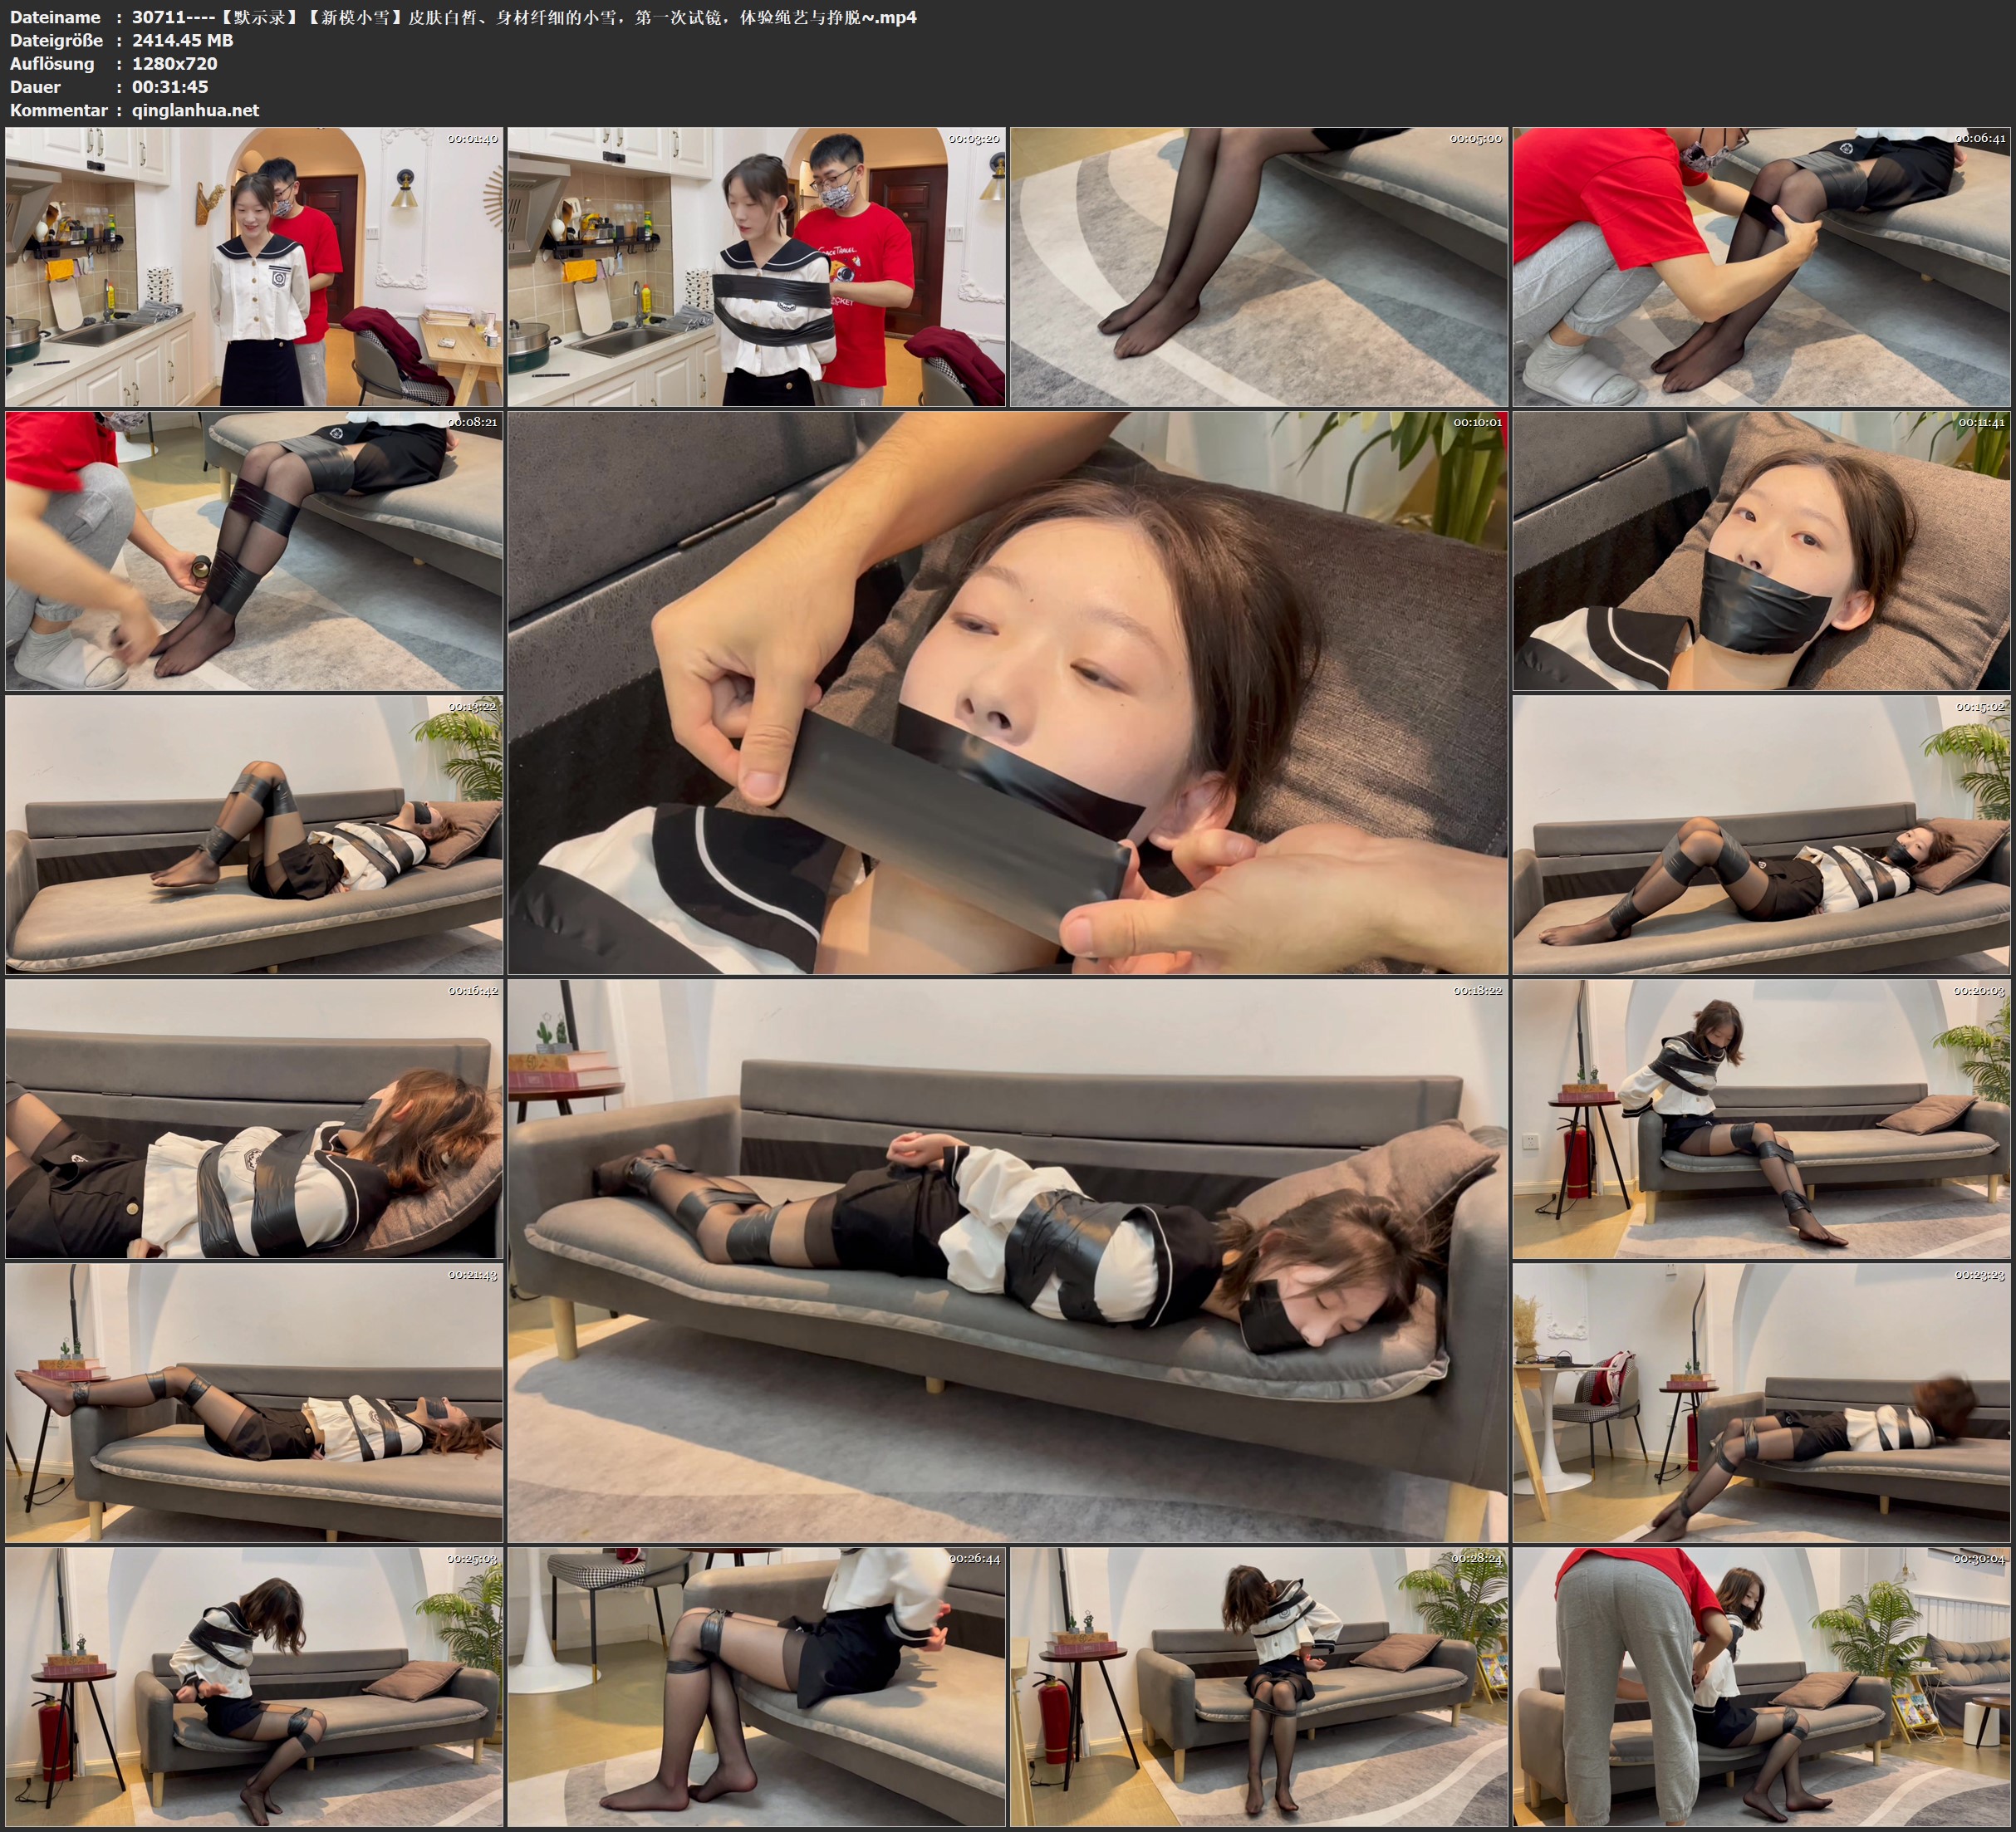Open the frame at 00:28:24
2016x1832 pixels.
pyautogui.click(x=1258, y=1686)
